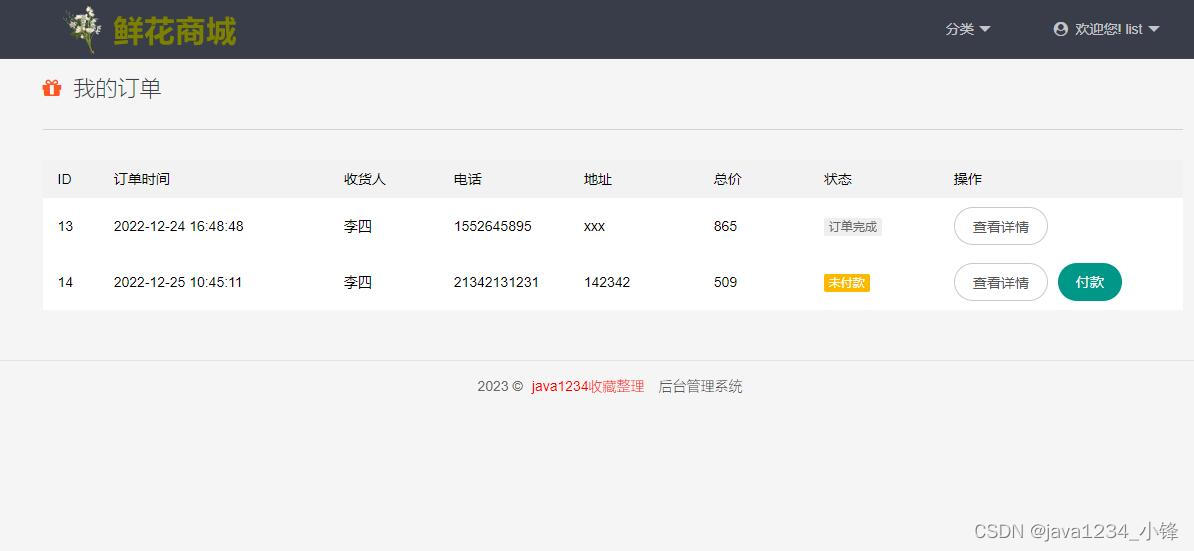
Task: Click the 电话 column header
Action: pyautogui.click(x=468, y=180)
